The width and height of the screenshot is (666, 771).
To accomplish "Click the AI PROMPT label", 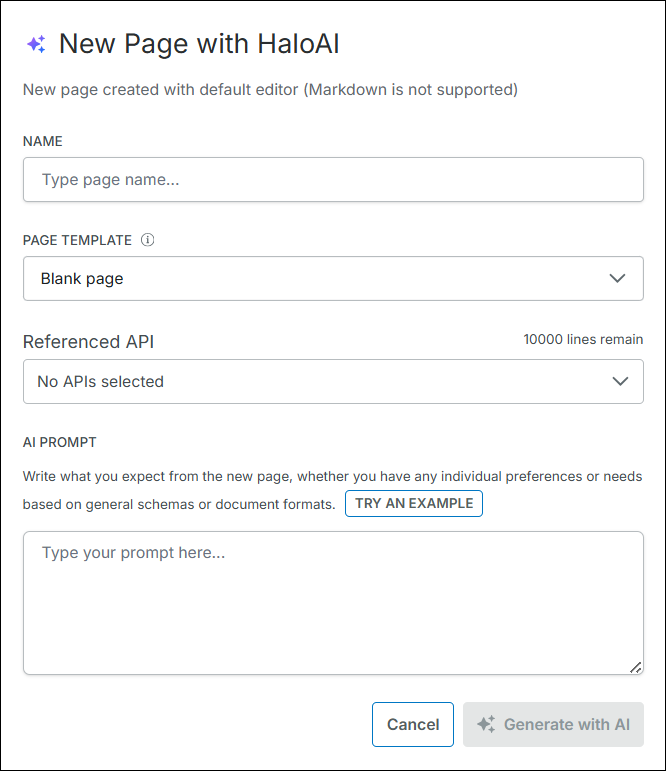I will coord(59,442).
